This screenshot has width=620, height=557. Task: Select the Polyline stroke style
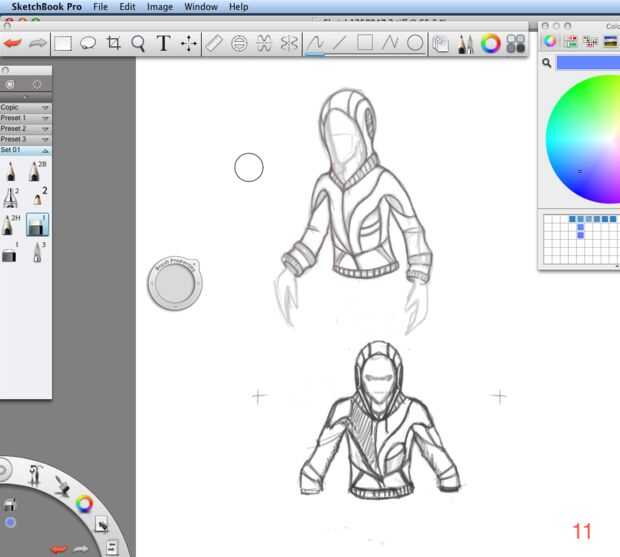point(390,43)
